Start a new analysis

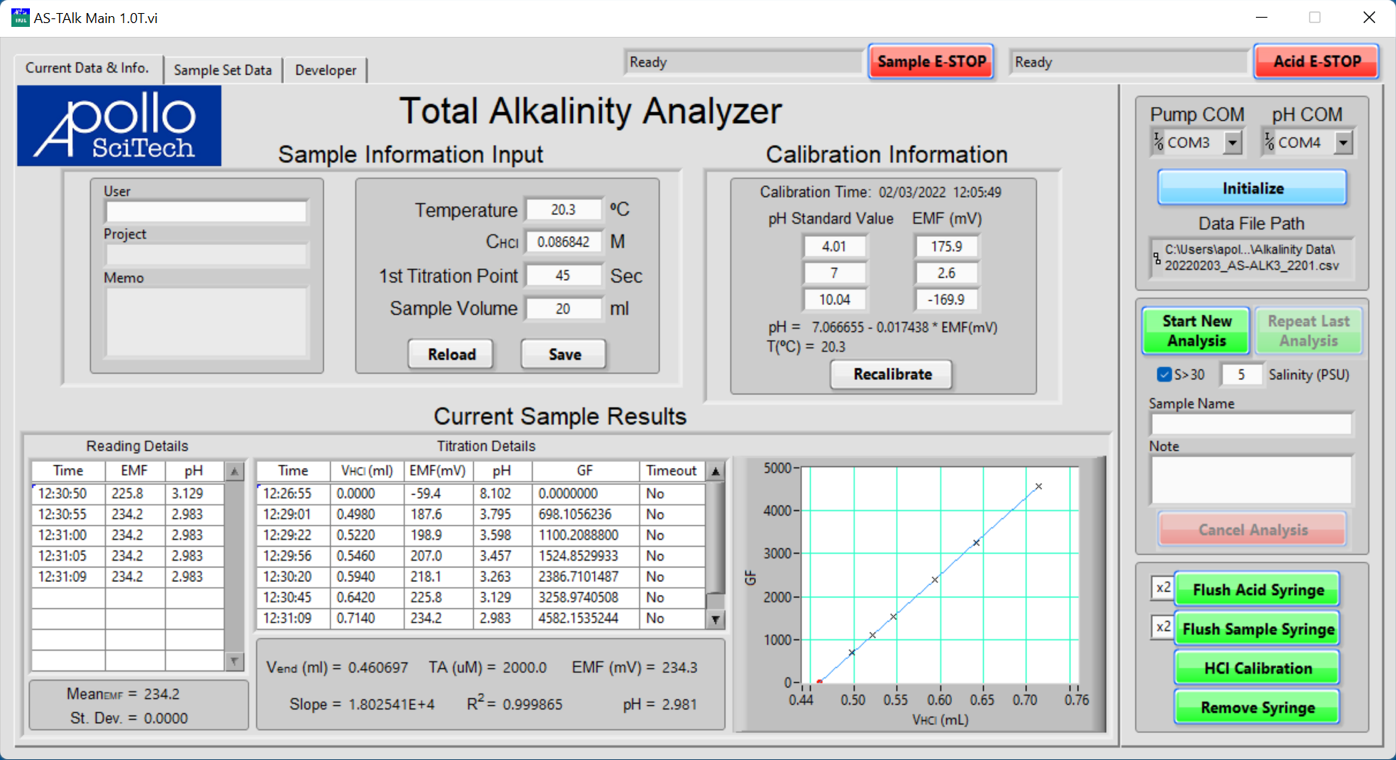[x=1196, y=331]
